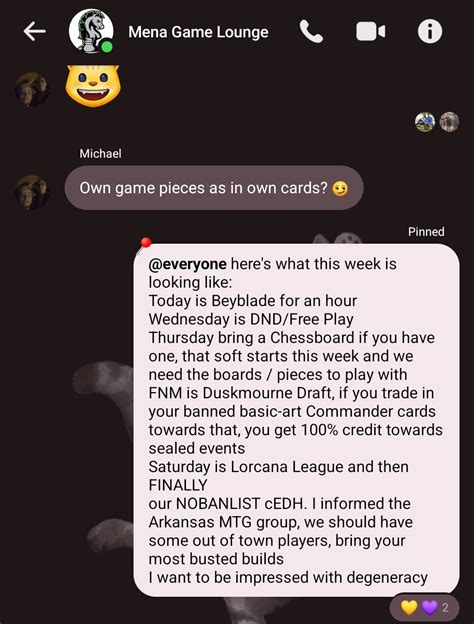Open the purple heart reaction

(429, 608)
